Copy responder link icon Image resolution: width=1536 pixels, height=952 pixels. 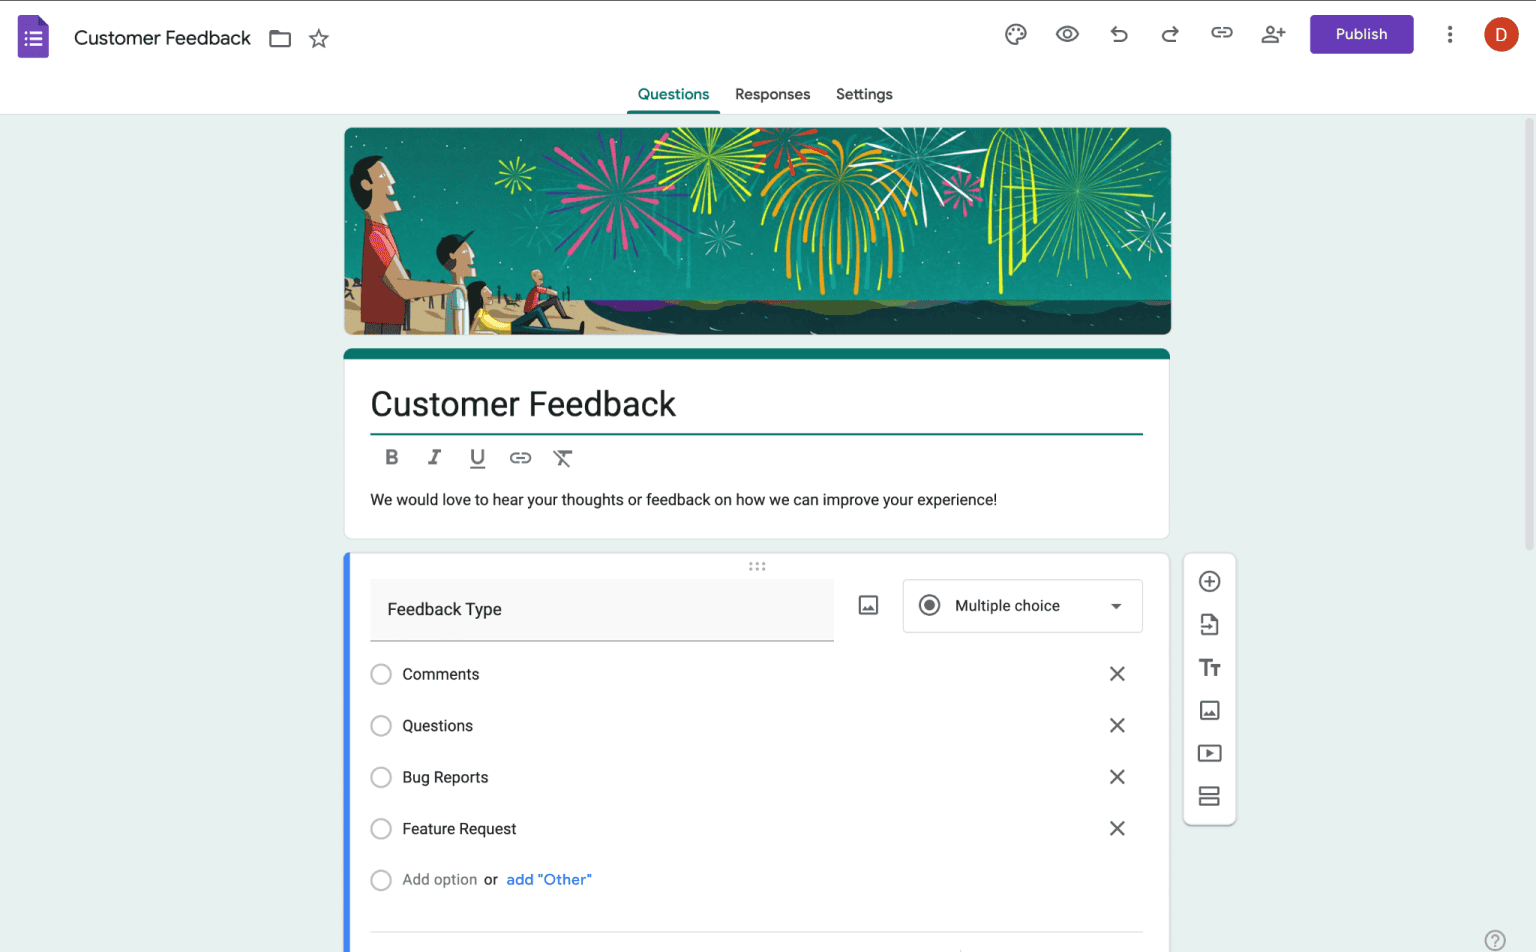pyautogui.click(x=1221, y=33)
